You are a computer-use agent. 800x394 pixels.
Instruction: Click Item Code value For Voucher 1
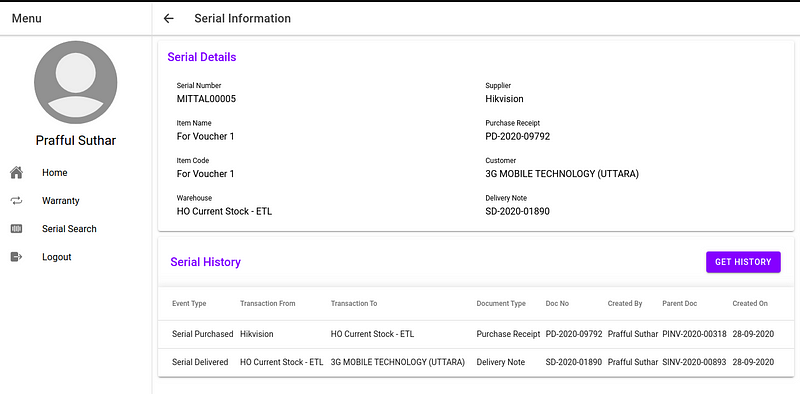click(205, 174)
